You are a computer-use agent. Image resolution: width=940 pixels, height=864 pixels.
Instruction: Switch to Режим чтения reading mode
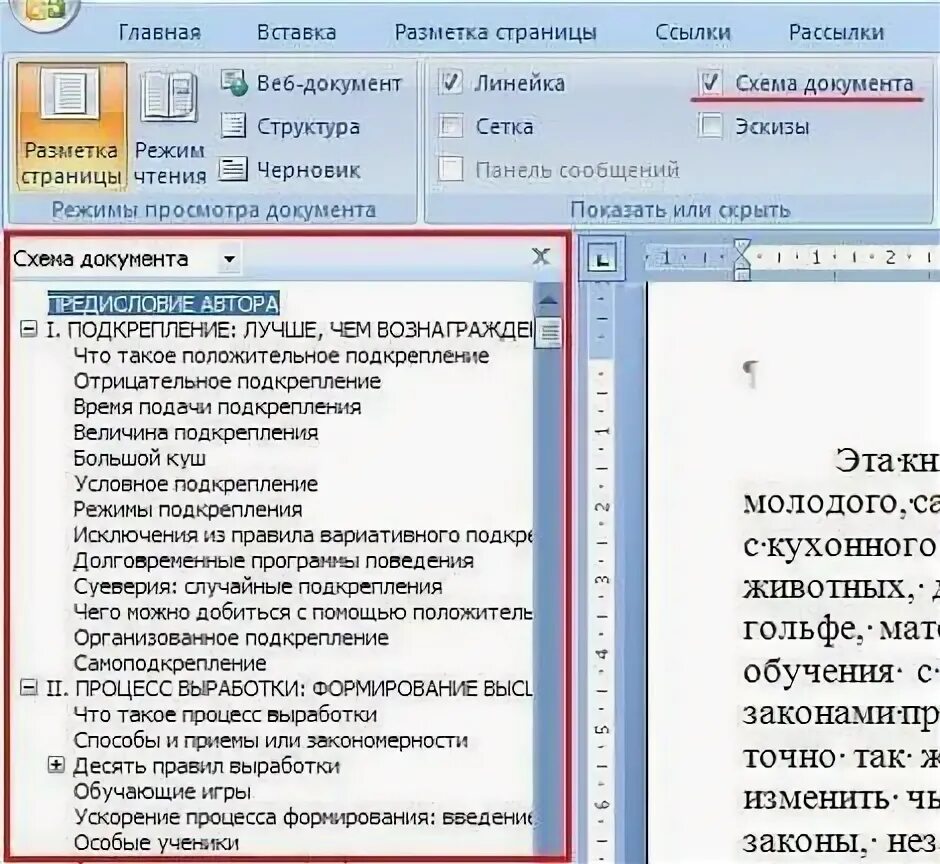tap(170, 127)
